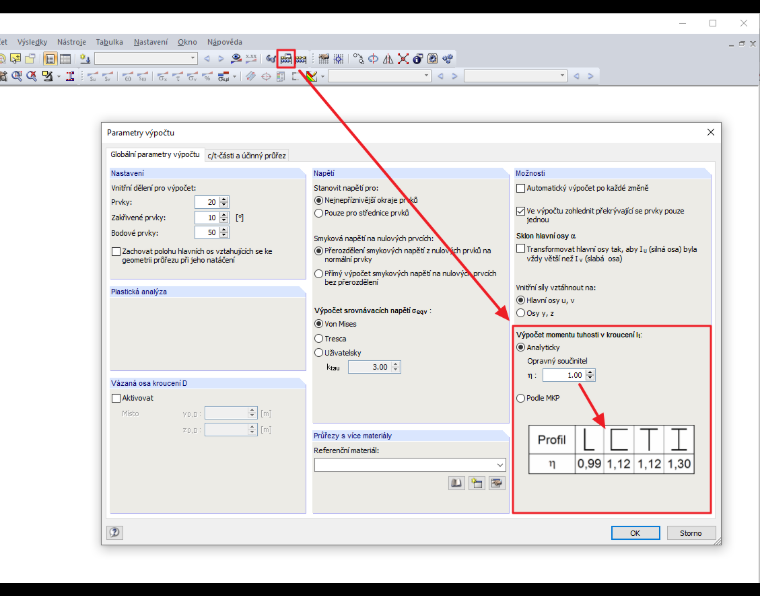Open the second toolbar row rightmost combo box
760x596 pixels.
[x=516, y=76]
